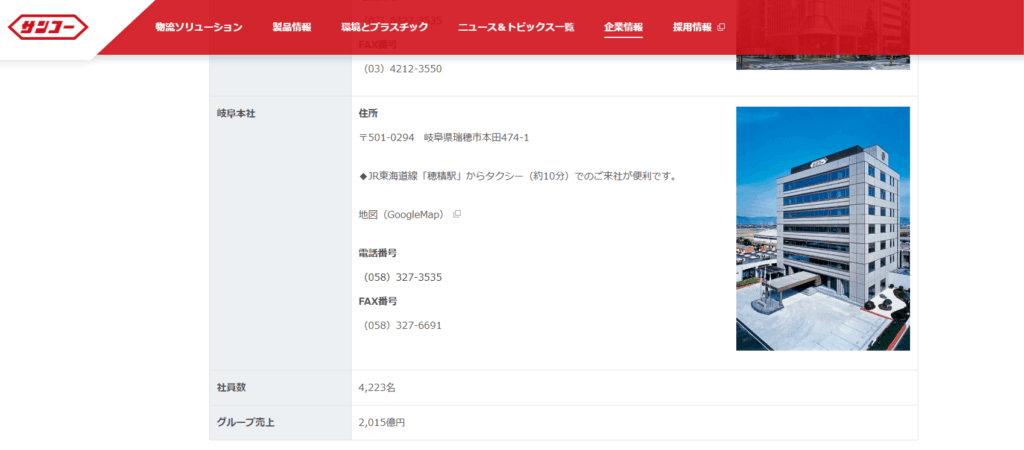
Task: Click the 社員数 row label
Action: click(229, 387)
